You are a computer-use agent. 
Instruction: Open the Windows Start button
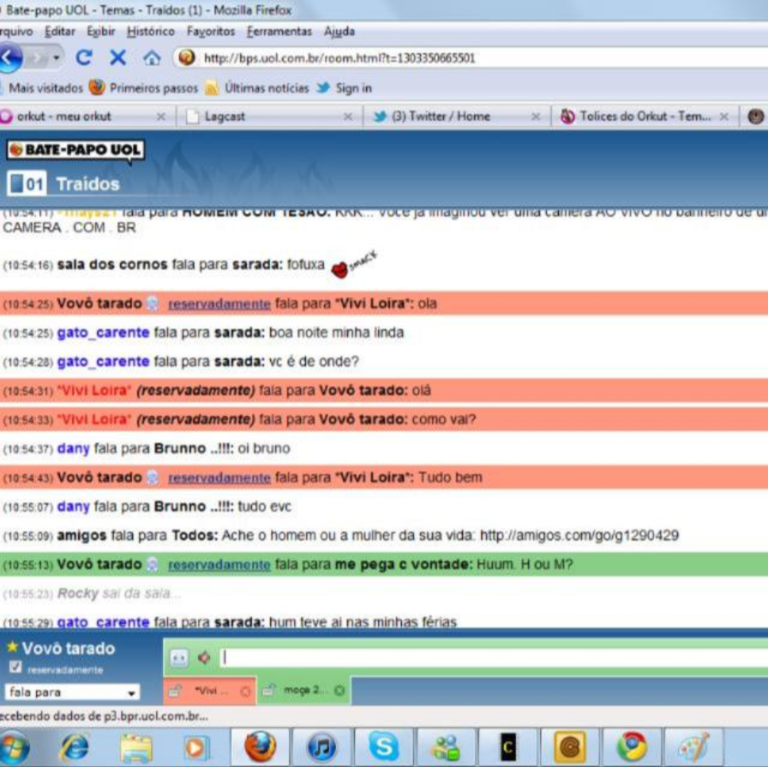[x=13, y=748]
